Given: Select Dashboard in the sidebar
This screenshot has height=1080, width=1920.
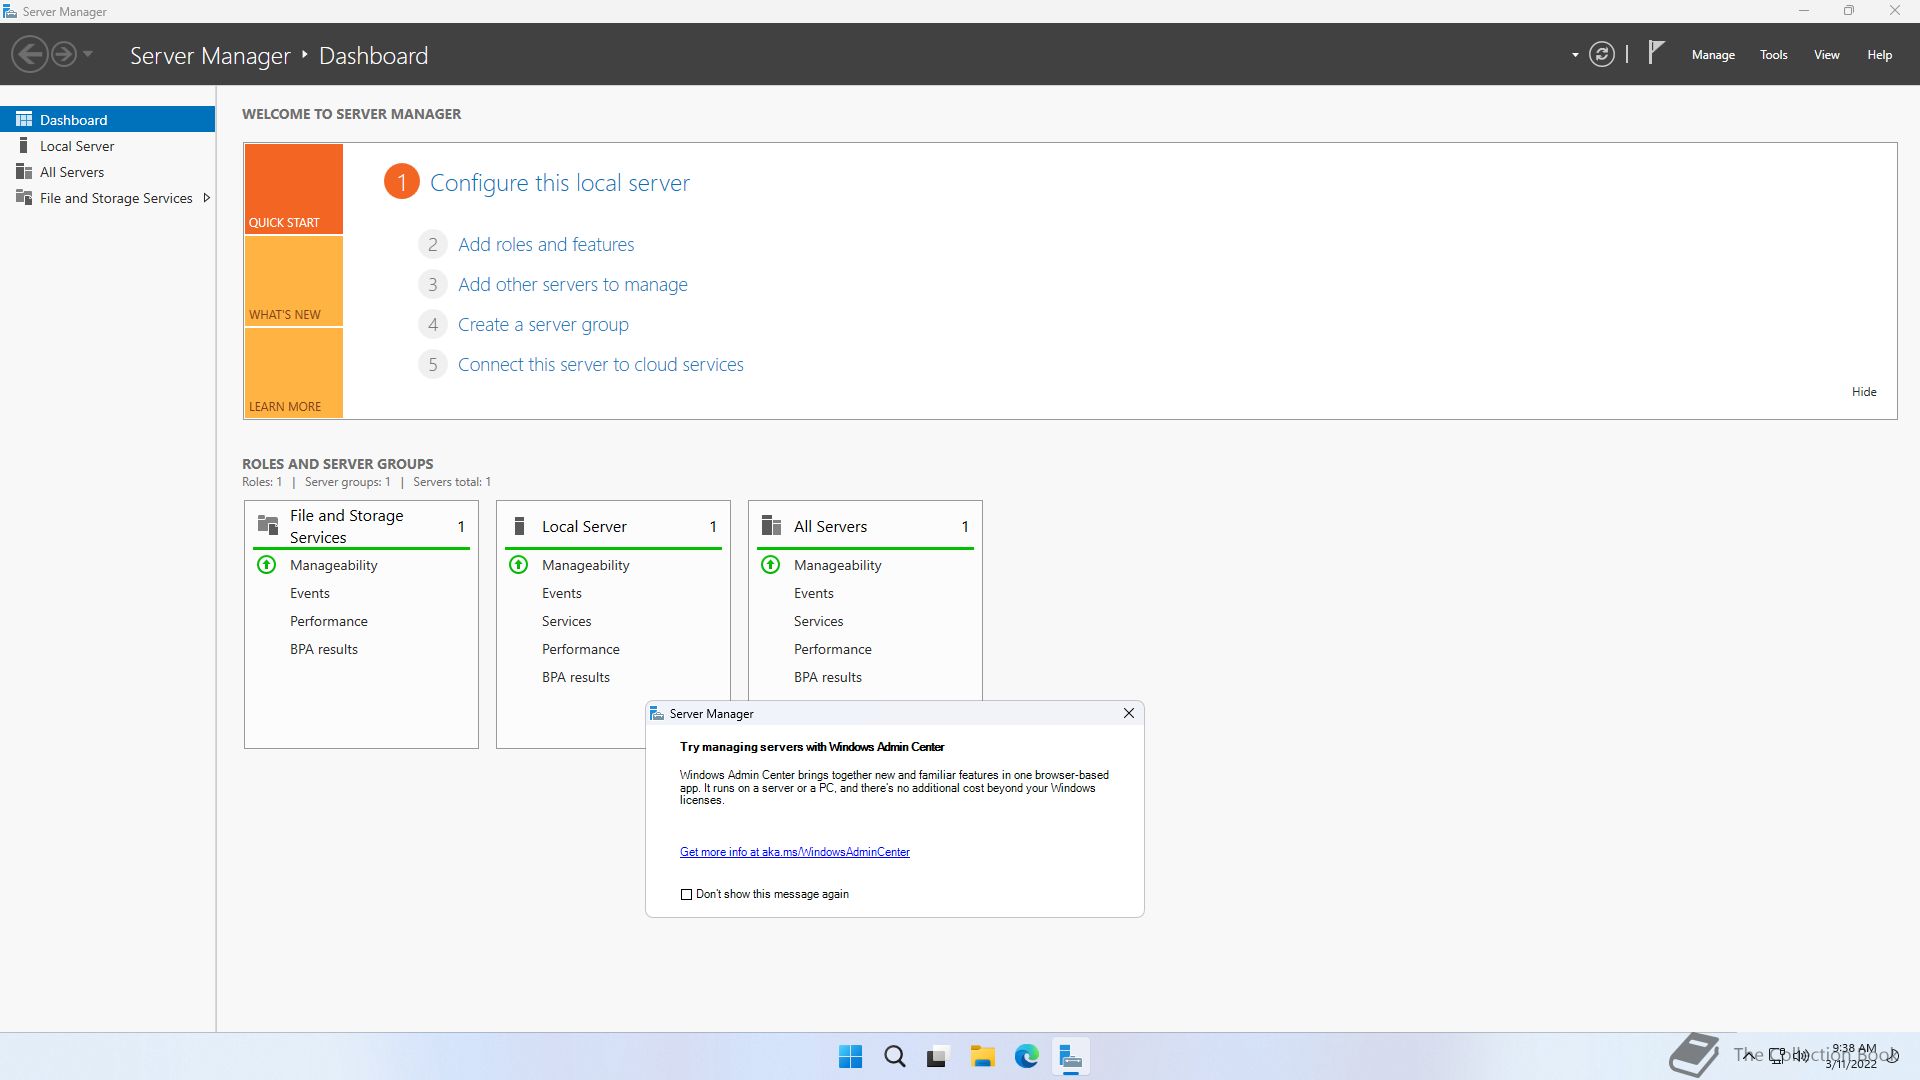Looking at the screenshot, I should (x=107, y=119).
